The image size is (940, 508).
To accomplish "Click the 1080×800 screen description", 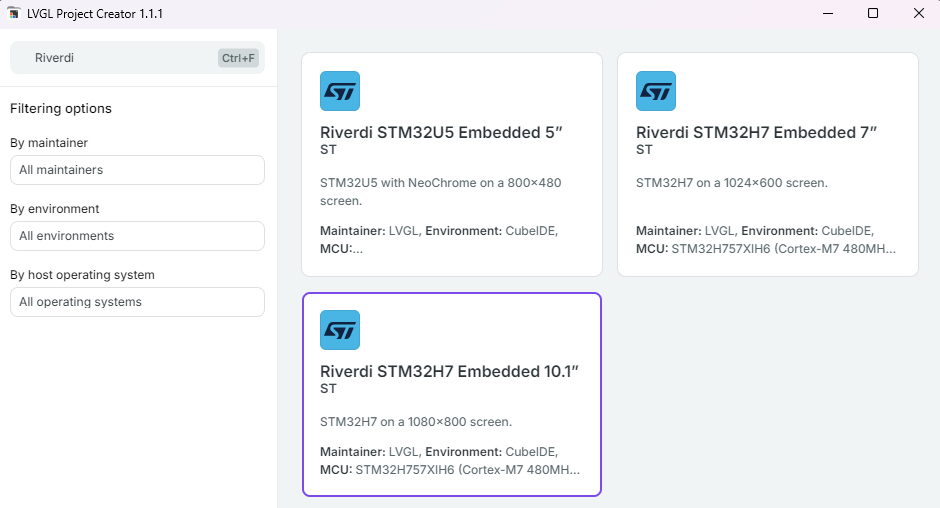I will click(x=416, y=422).
